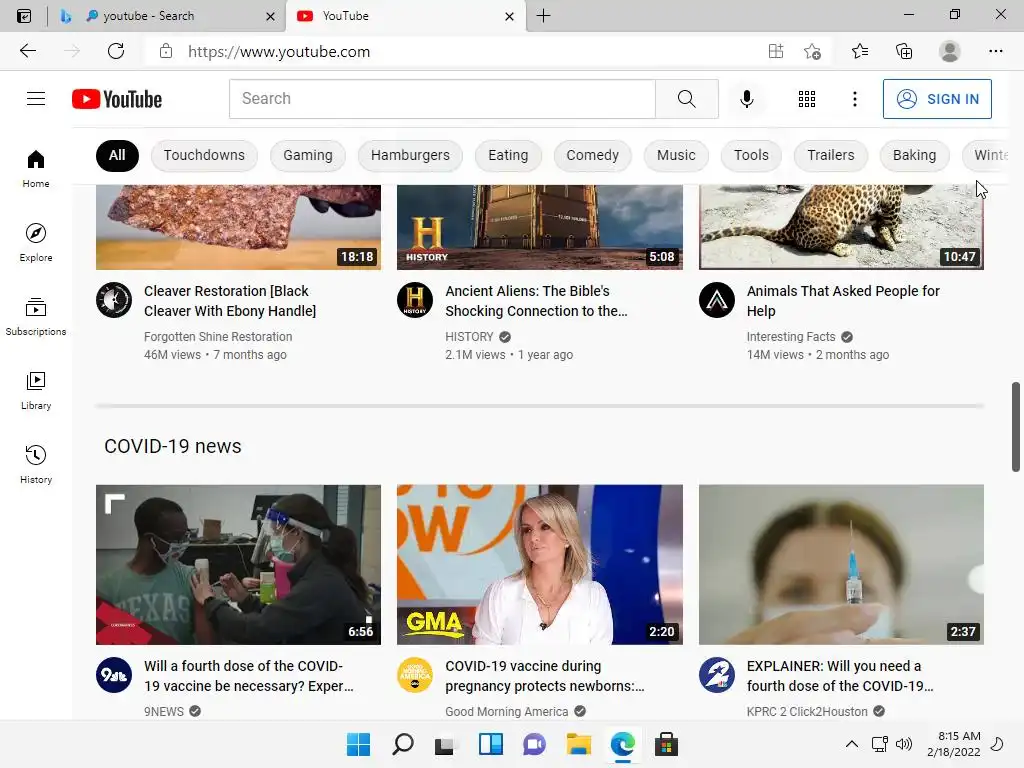Open Library in the sidebar
This screenshot has width=1024, height=768.
[x=36, y=391]
